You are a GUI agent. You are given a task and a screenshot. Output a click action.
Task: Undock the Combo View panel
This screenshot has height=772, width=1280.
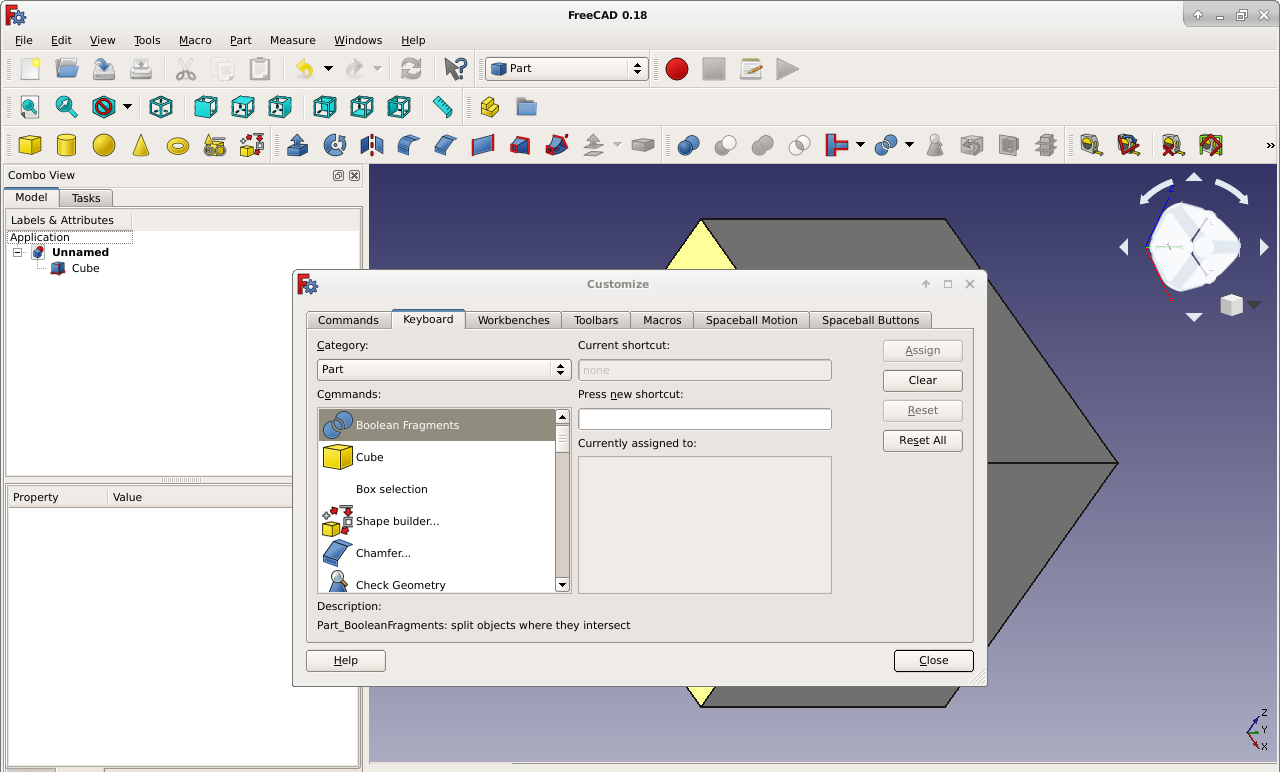point(339,176)
